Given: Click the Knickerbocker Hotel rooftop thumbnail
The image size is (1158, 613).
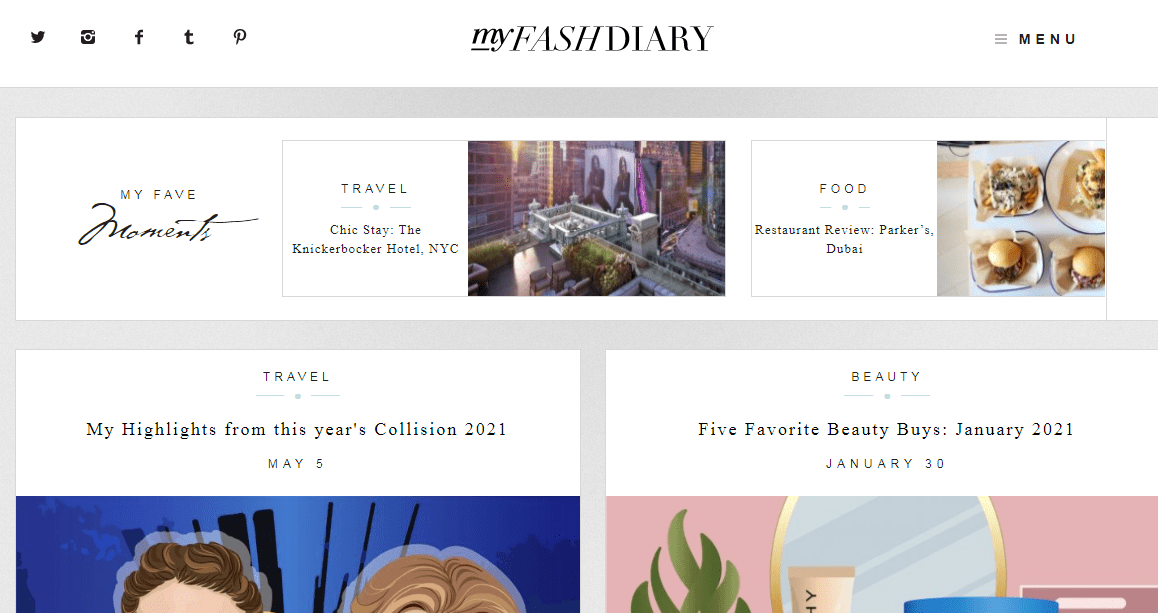Looking at the screenshot, I should (596, 219).
